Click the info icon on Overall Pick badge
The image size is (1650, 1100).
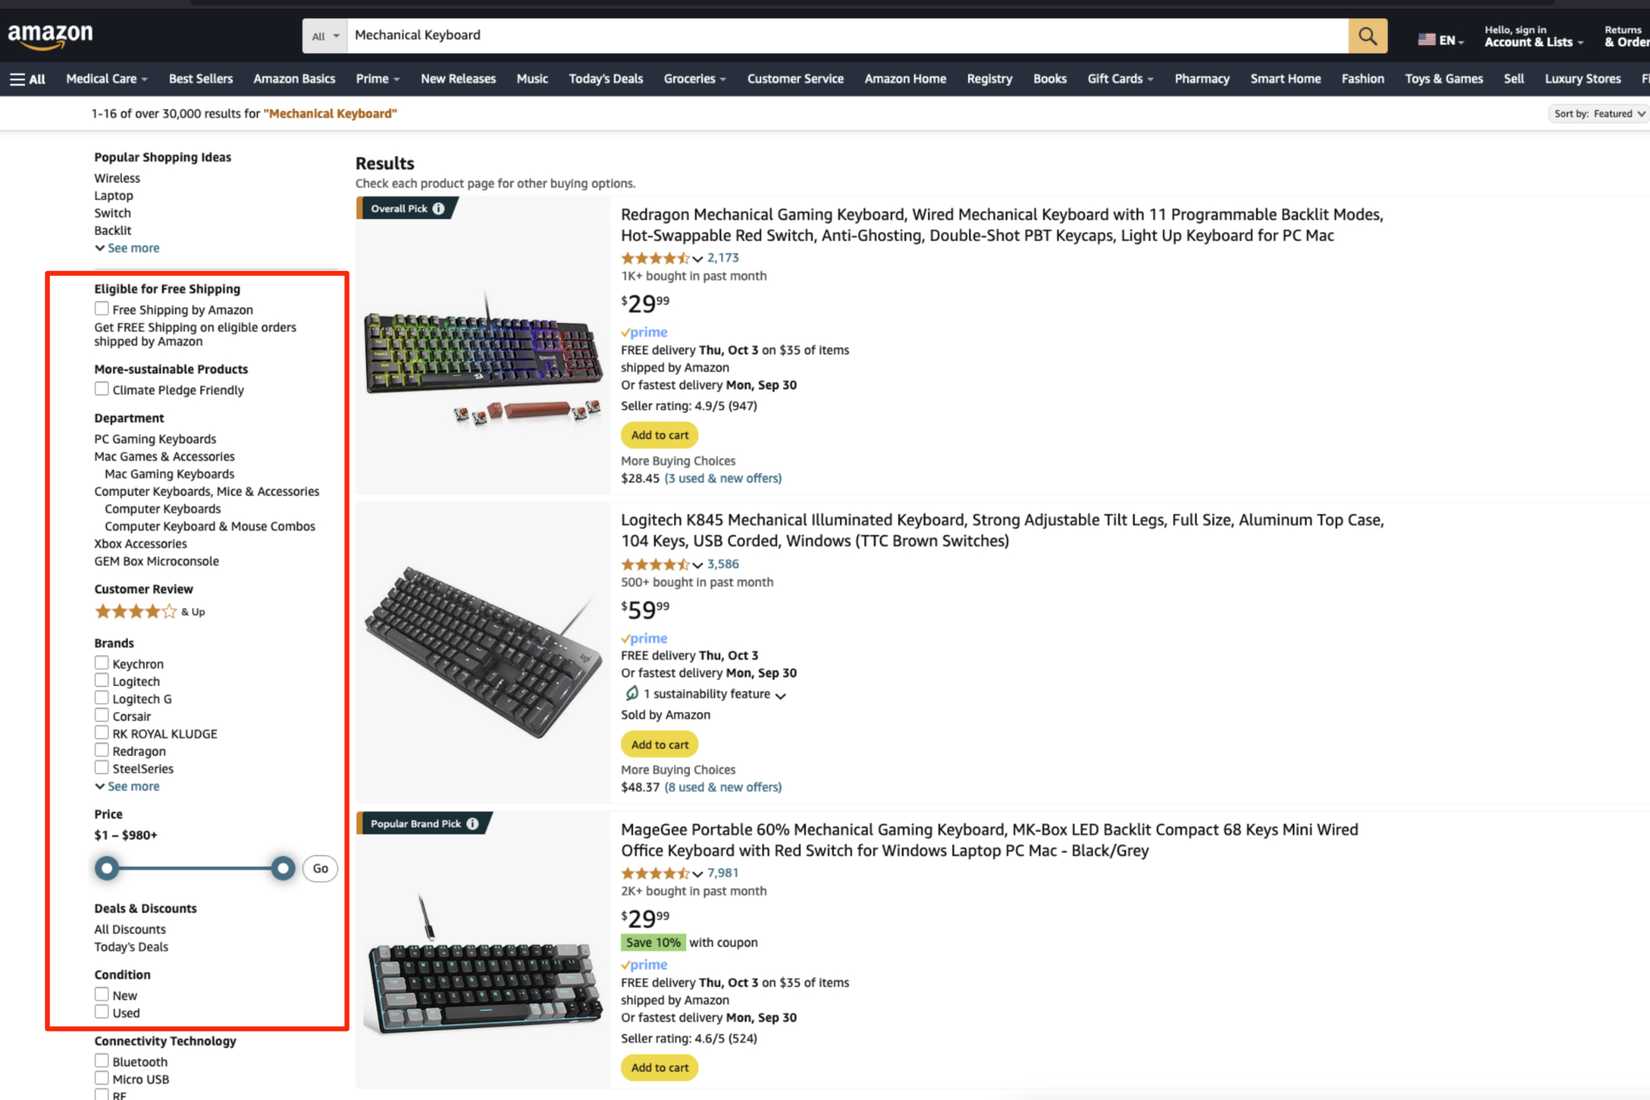[438, 208]
